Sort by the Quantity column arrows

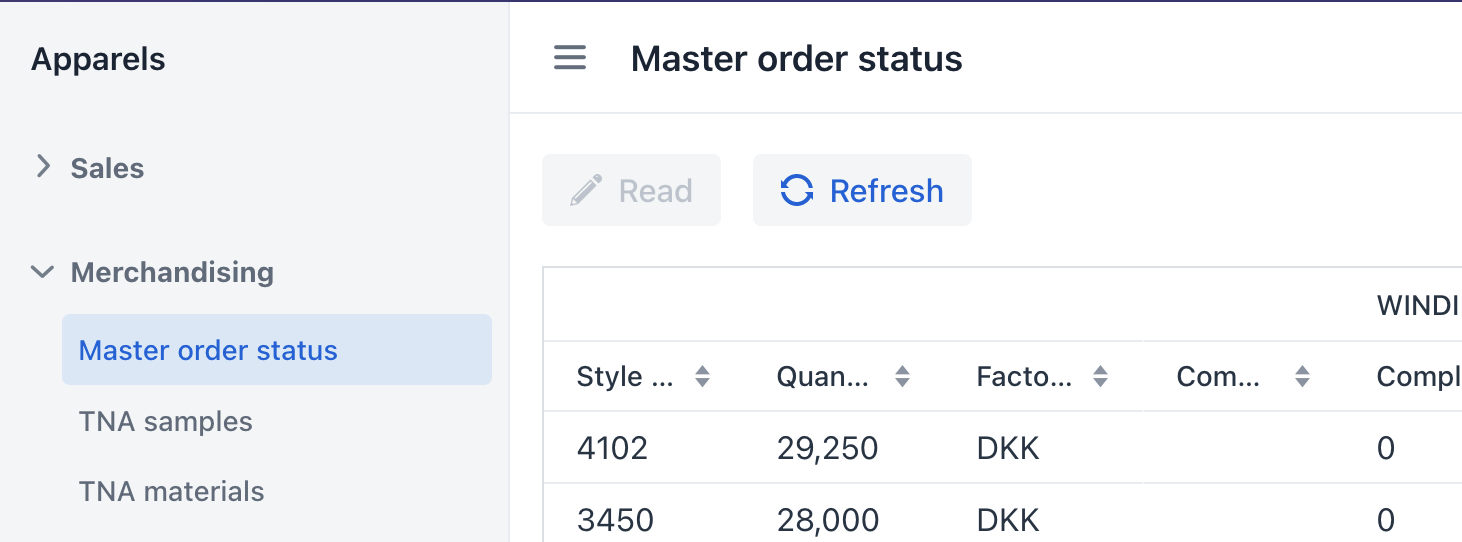pyautogui.click(x=902, y=376)
